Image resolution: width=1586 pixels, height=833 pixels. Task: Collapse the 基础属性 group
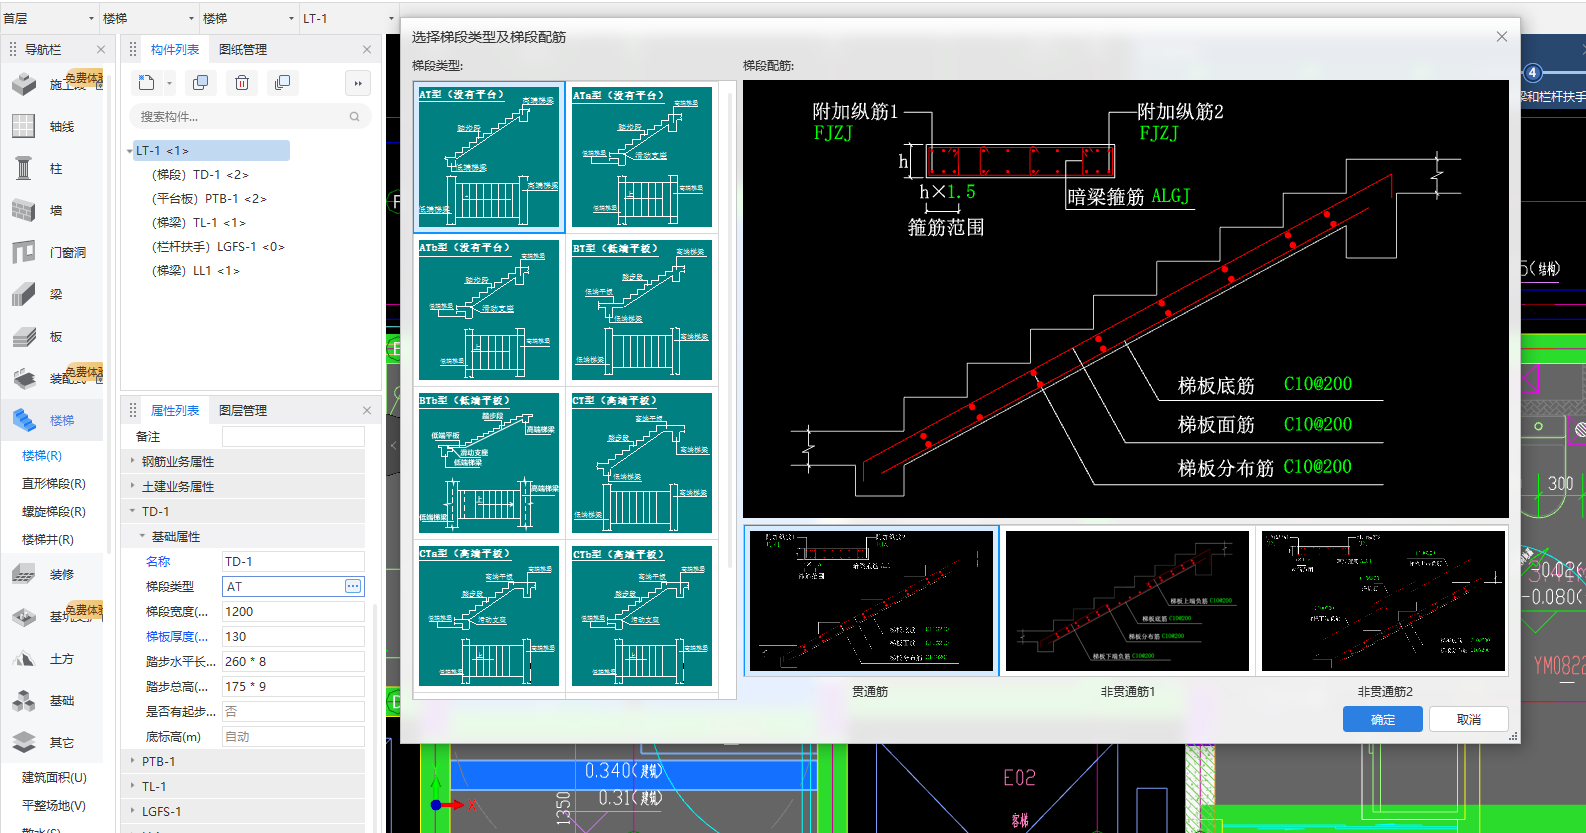pyautogui.click(x=142, y=536)
